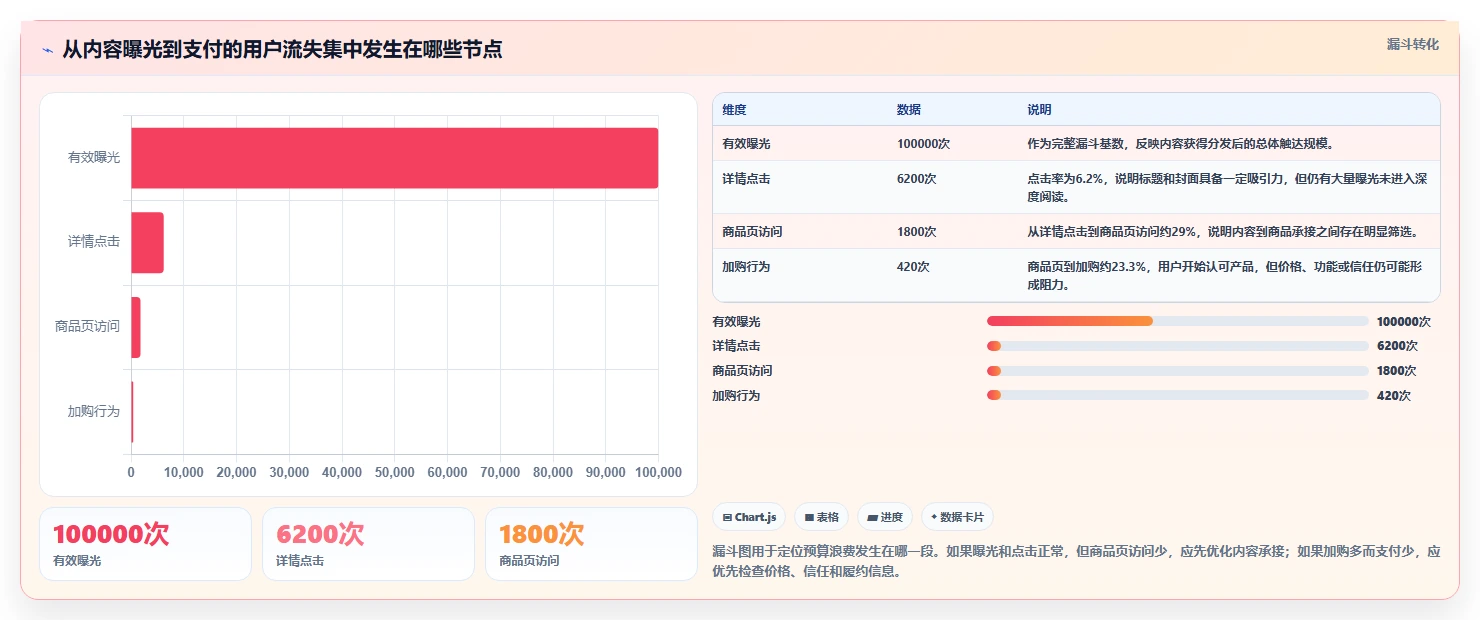Image resolution: width=1480 pixels, height=620 pixels.
Task: Click the 作为完整漏斗基数 description cell
Action: coord(1229,143)
